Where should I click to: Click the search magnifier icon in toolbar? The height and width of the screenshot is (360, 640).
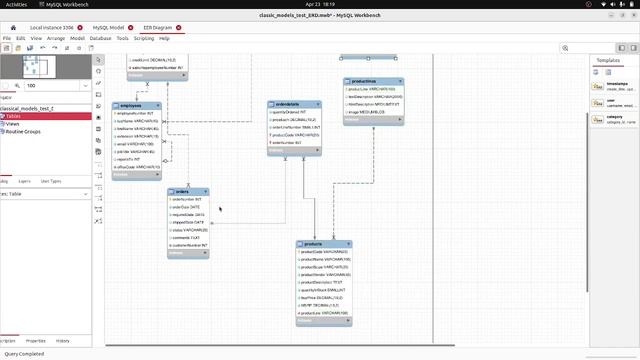tap(565, 48)
